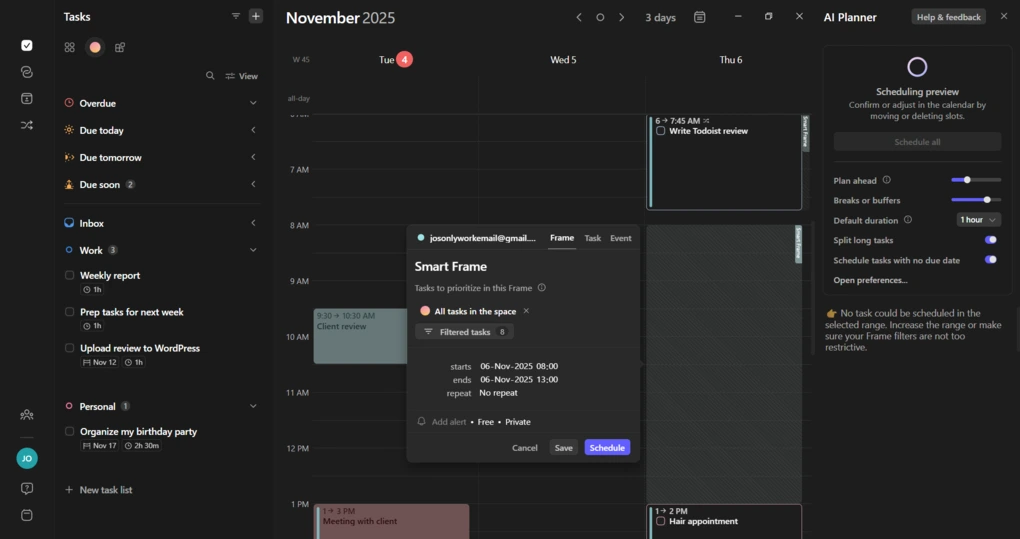Adjust the Plan ahead slider
This screenshot has height=539, width=1020.
click(976, 180)
